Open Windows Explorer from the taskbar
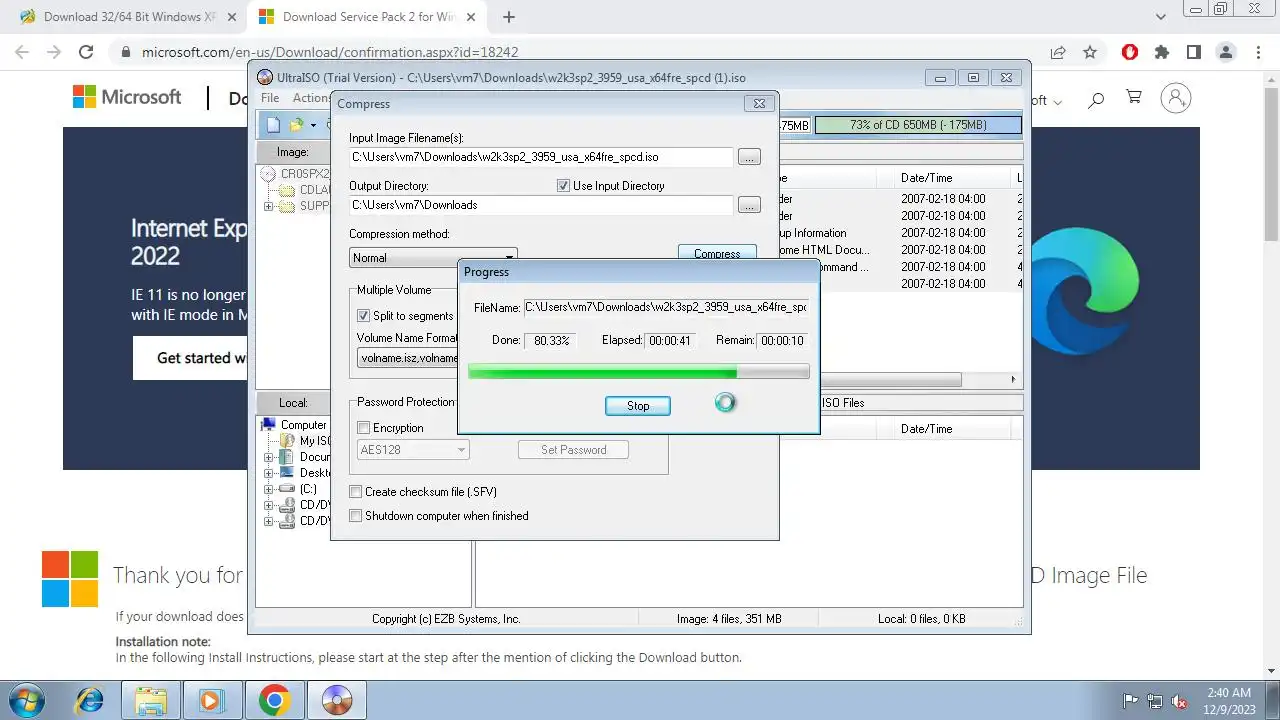This screenshot has height=720, width=1280. (151, 700)
